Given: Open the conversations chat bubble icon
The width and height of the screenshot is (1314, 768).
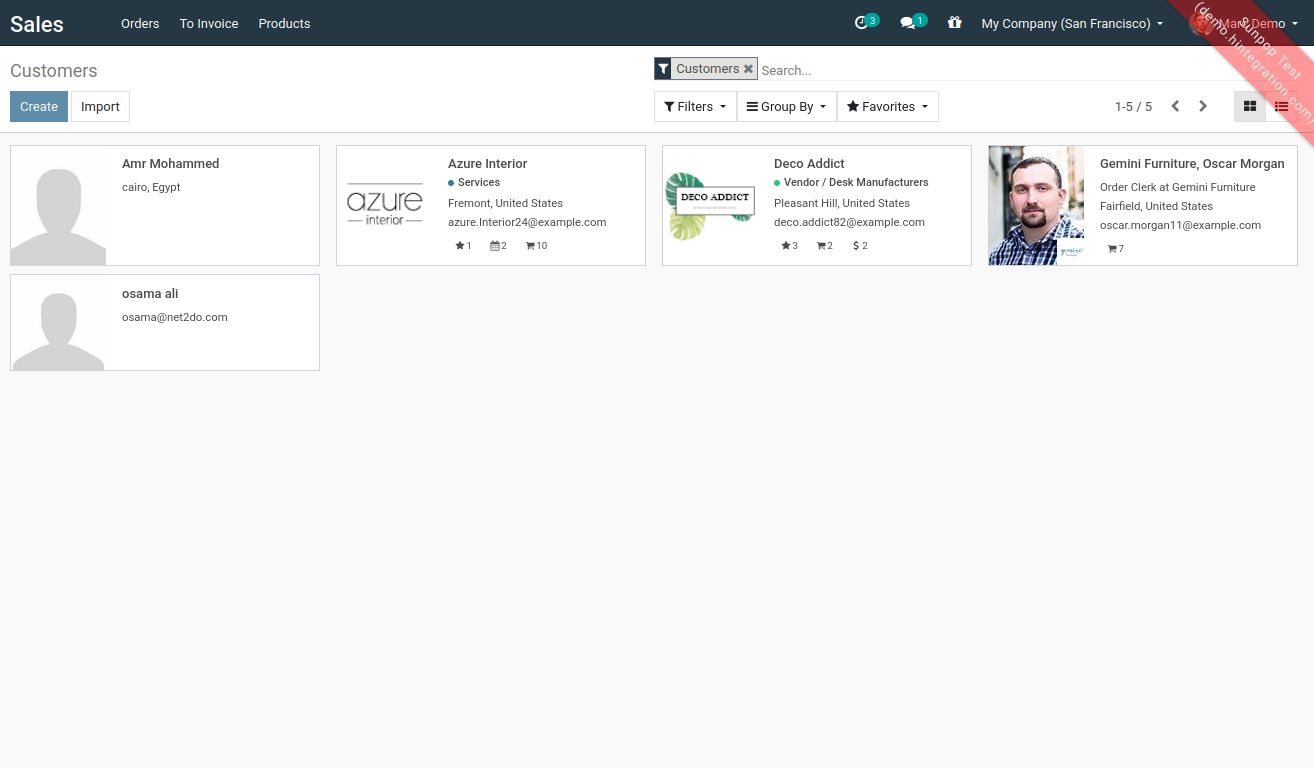Looking at the screenshot, I should click(x=908, y=23).
